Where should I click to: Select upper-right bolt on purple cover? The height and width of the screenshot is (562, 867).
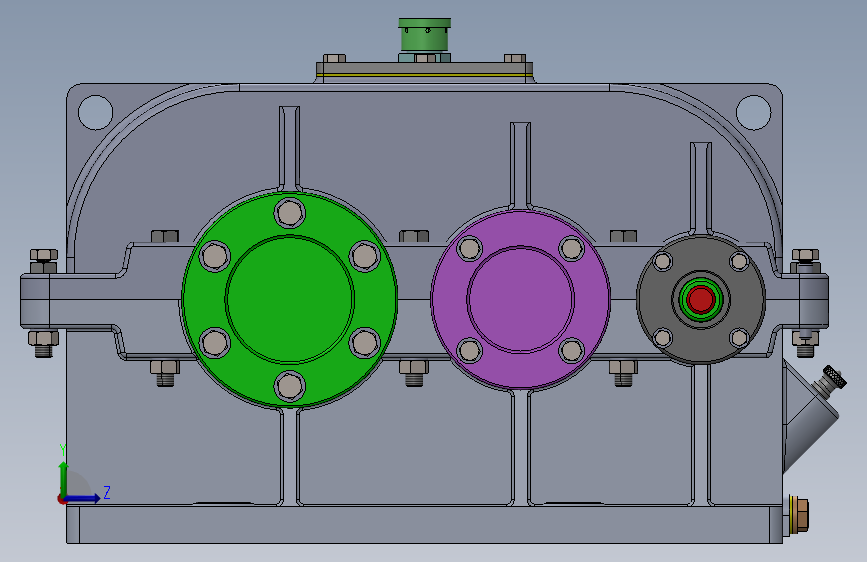coord(572,248)
